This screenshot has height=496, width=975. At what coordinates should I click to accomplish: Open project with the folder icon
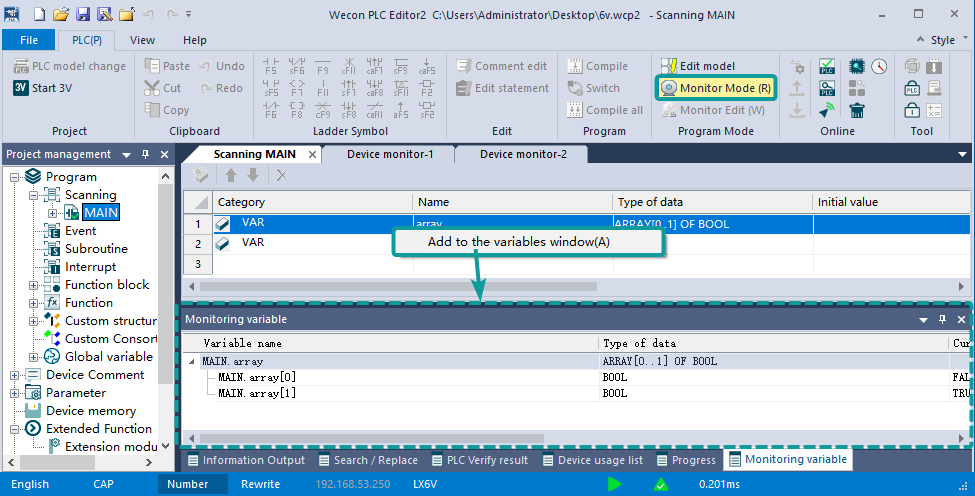[61, 14]
